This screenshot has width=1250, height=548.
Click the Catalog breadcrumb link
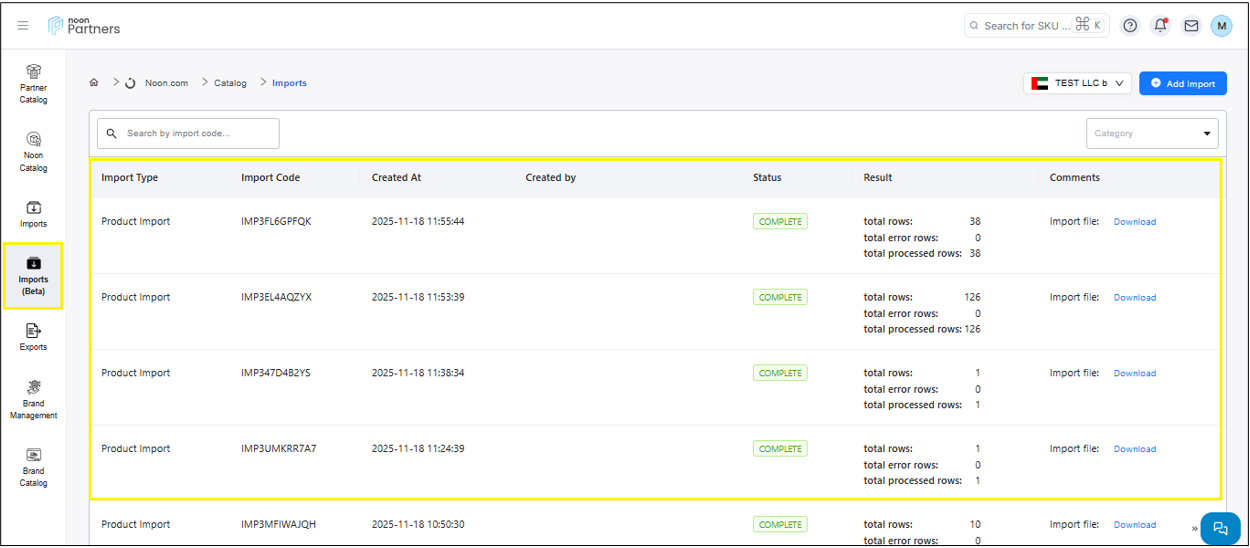pos(230,83)
